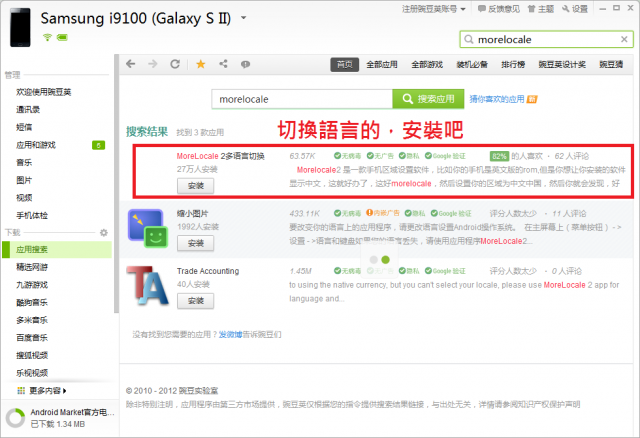
Task: Click the 缩小图片 app icon
Action: [x=148, y=229]
